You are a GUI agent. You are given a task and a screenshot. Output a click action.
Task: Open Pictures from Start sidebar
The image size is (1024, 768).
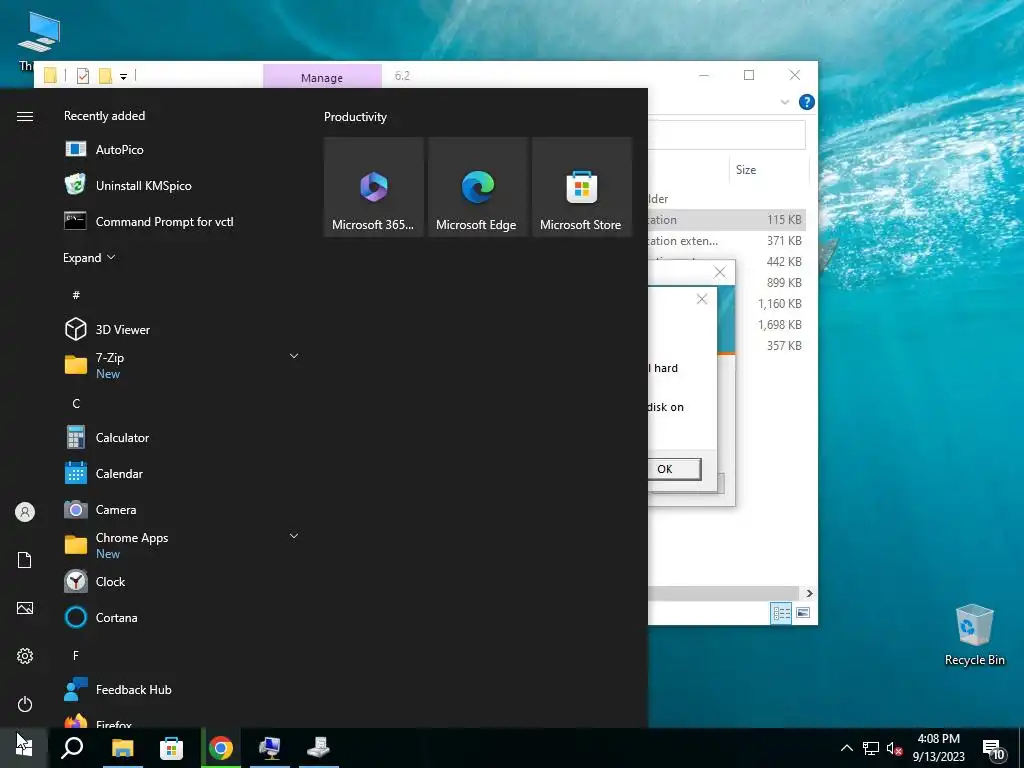click(x=25, y=608)
